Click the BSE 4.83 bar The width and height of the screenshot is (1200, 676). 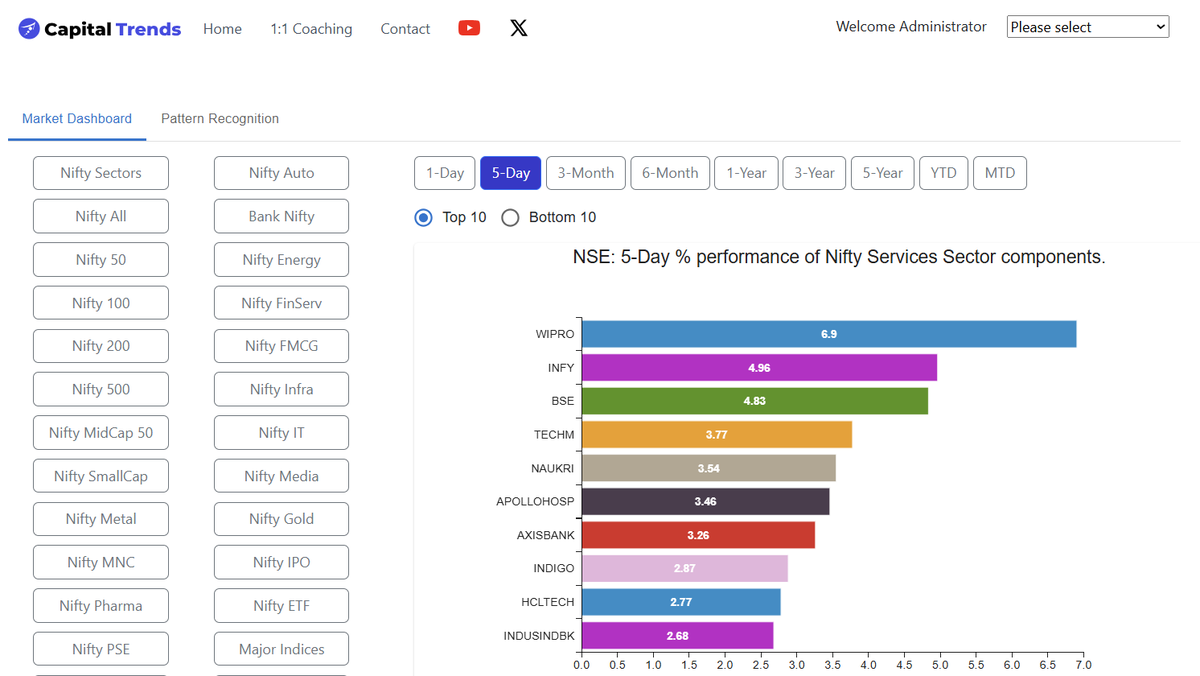point(755,401)
